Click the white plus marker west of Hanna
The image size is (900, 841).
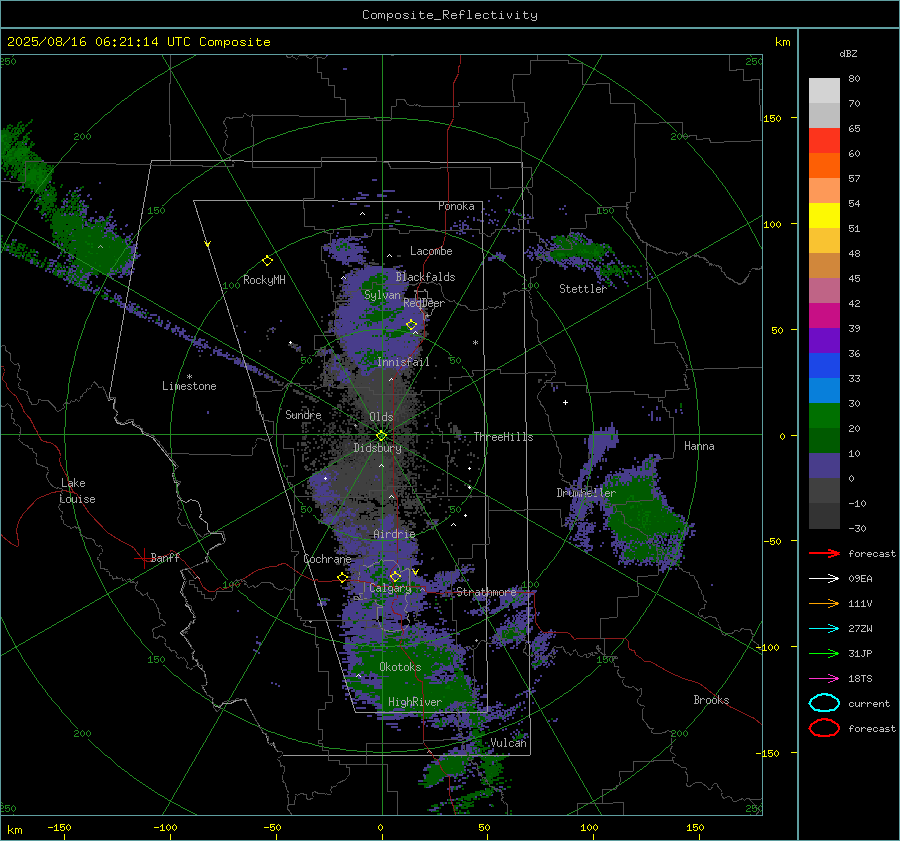point(565,402)
